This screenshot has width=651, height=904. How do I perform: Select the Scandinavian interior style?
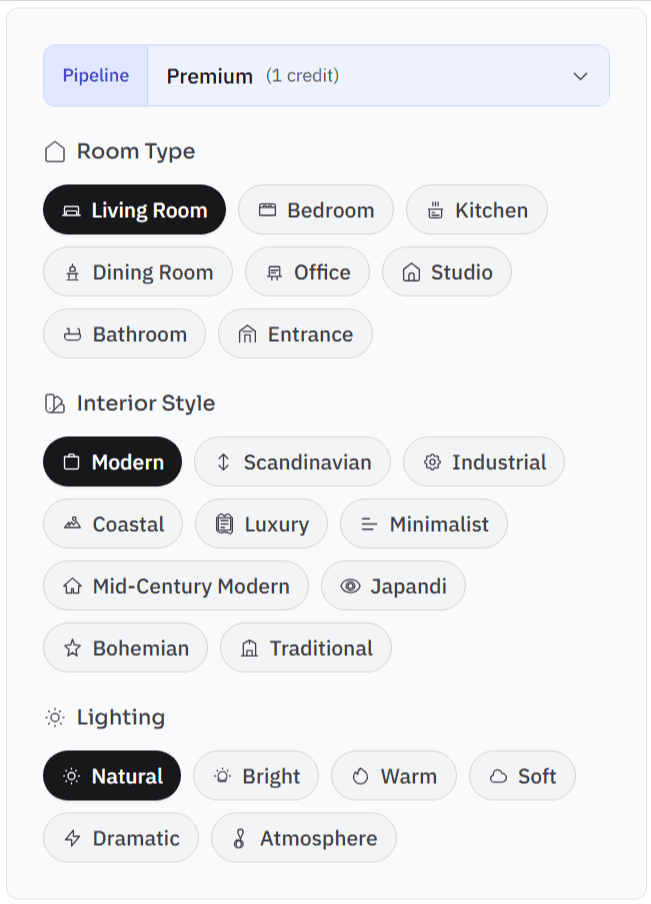(x=293, y=462)
